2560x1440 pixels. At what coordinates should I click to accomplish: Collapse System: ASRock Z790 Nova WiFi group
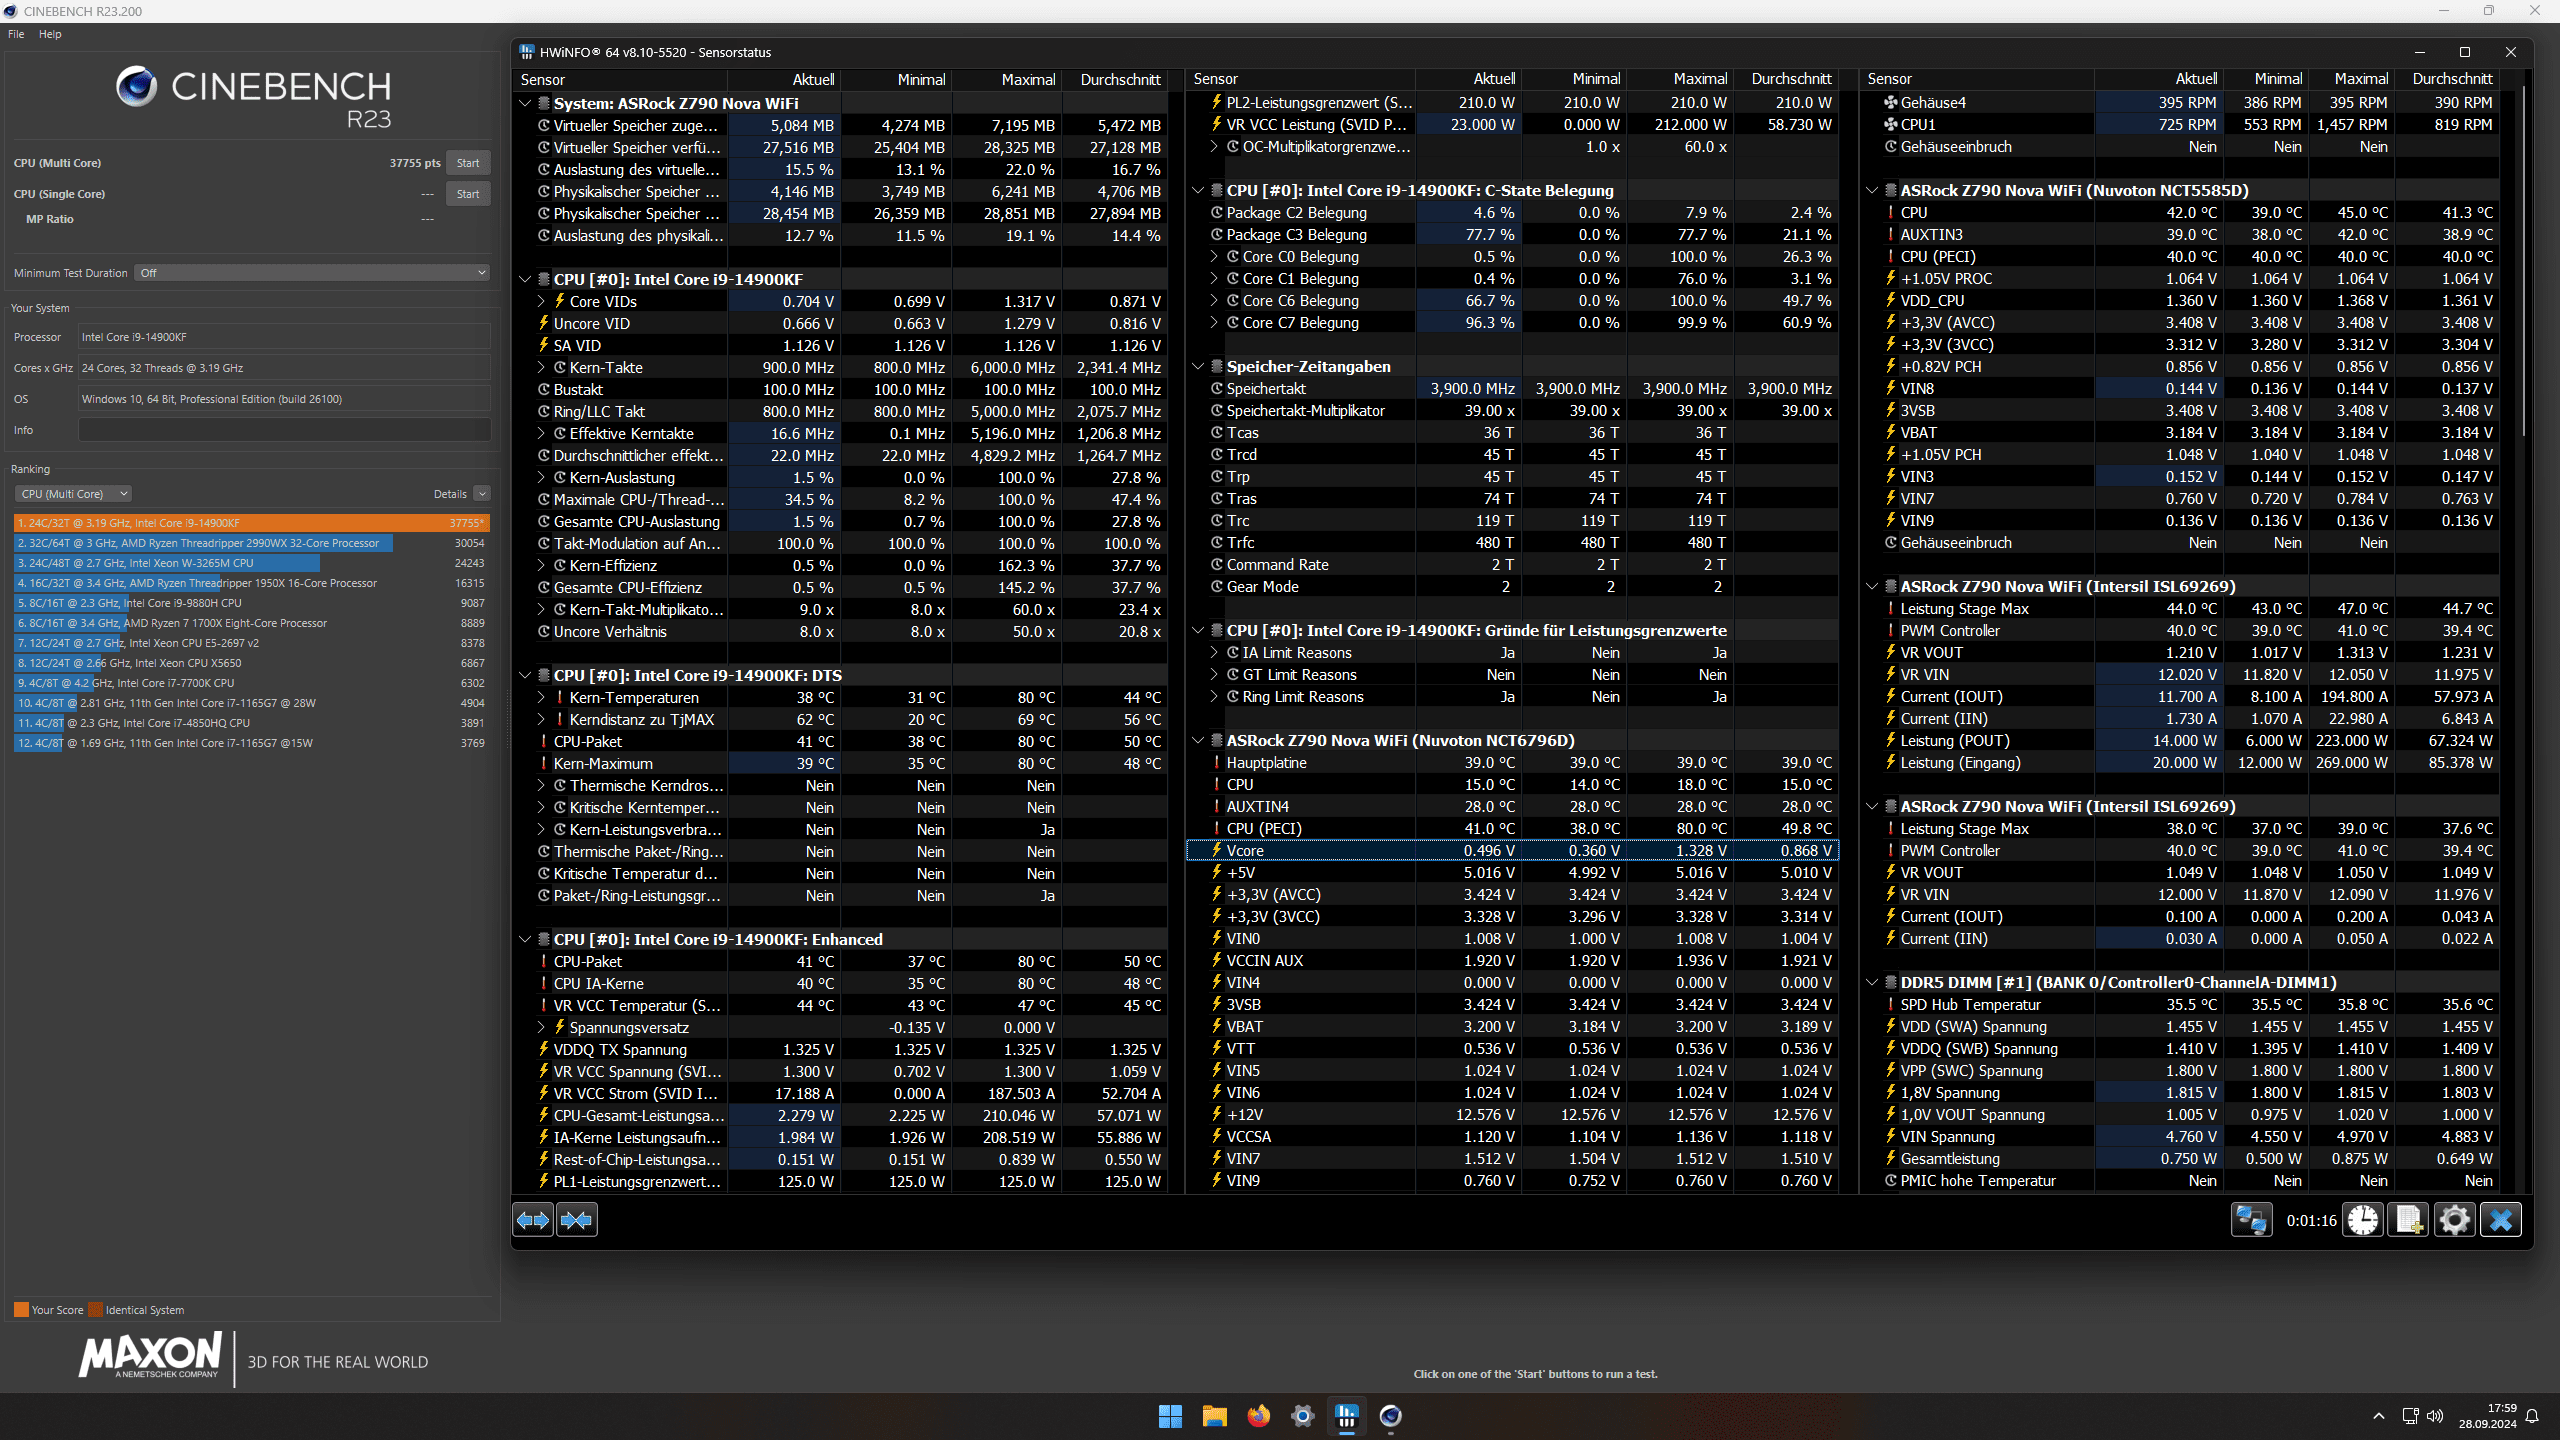click(x=525, y=103)
